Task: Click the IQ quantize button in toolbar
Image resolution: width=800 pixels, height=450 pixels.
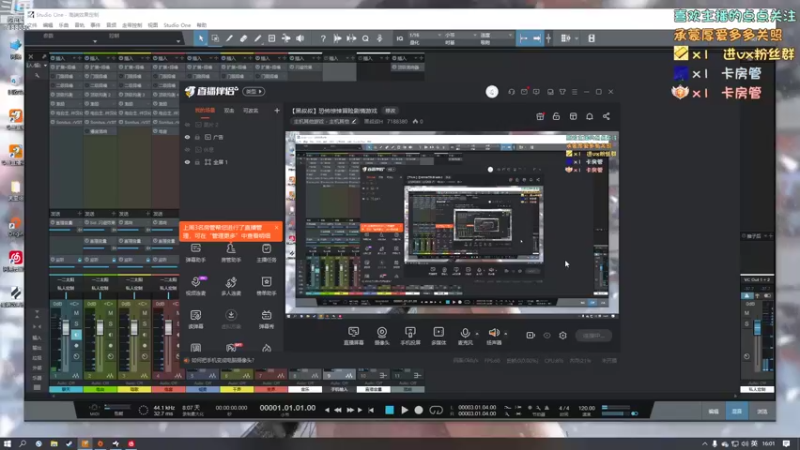Action: [399, 38]
